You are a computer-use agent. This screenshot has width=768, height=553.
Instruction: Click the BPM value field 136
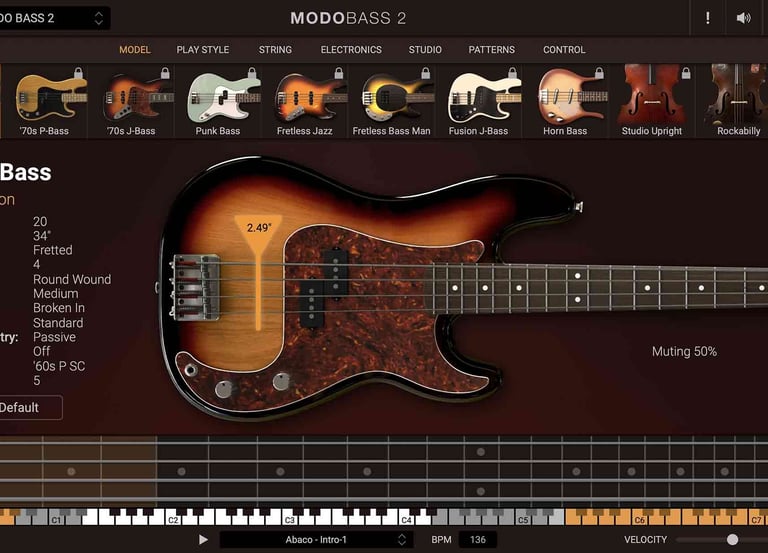[478, 539]
